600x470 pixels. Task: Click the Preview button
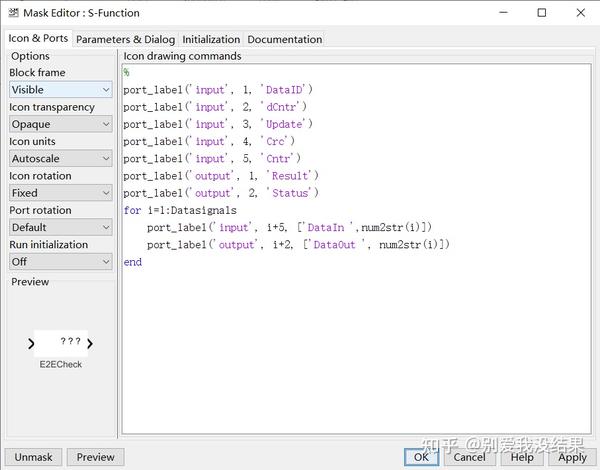95,457
